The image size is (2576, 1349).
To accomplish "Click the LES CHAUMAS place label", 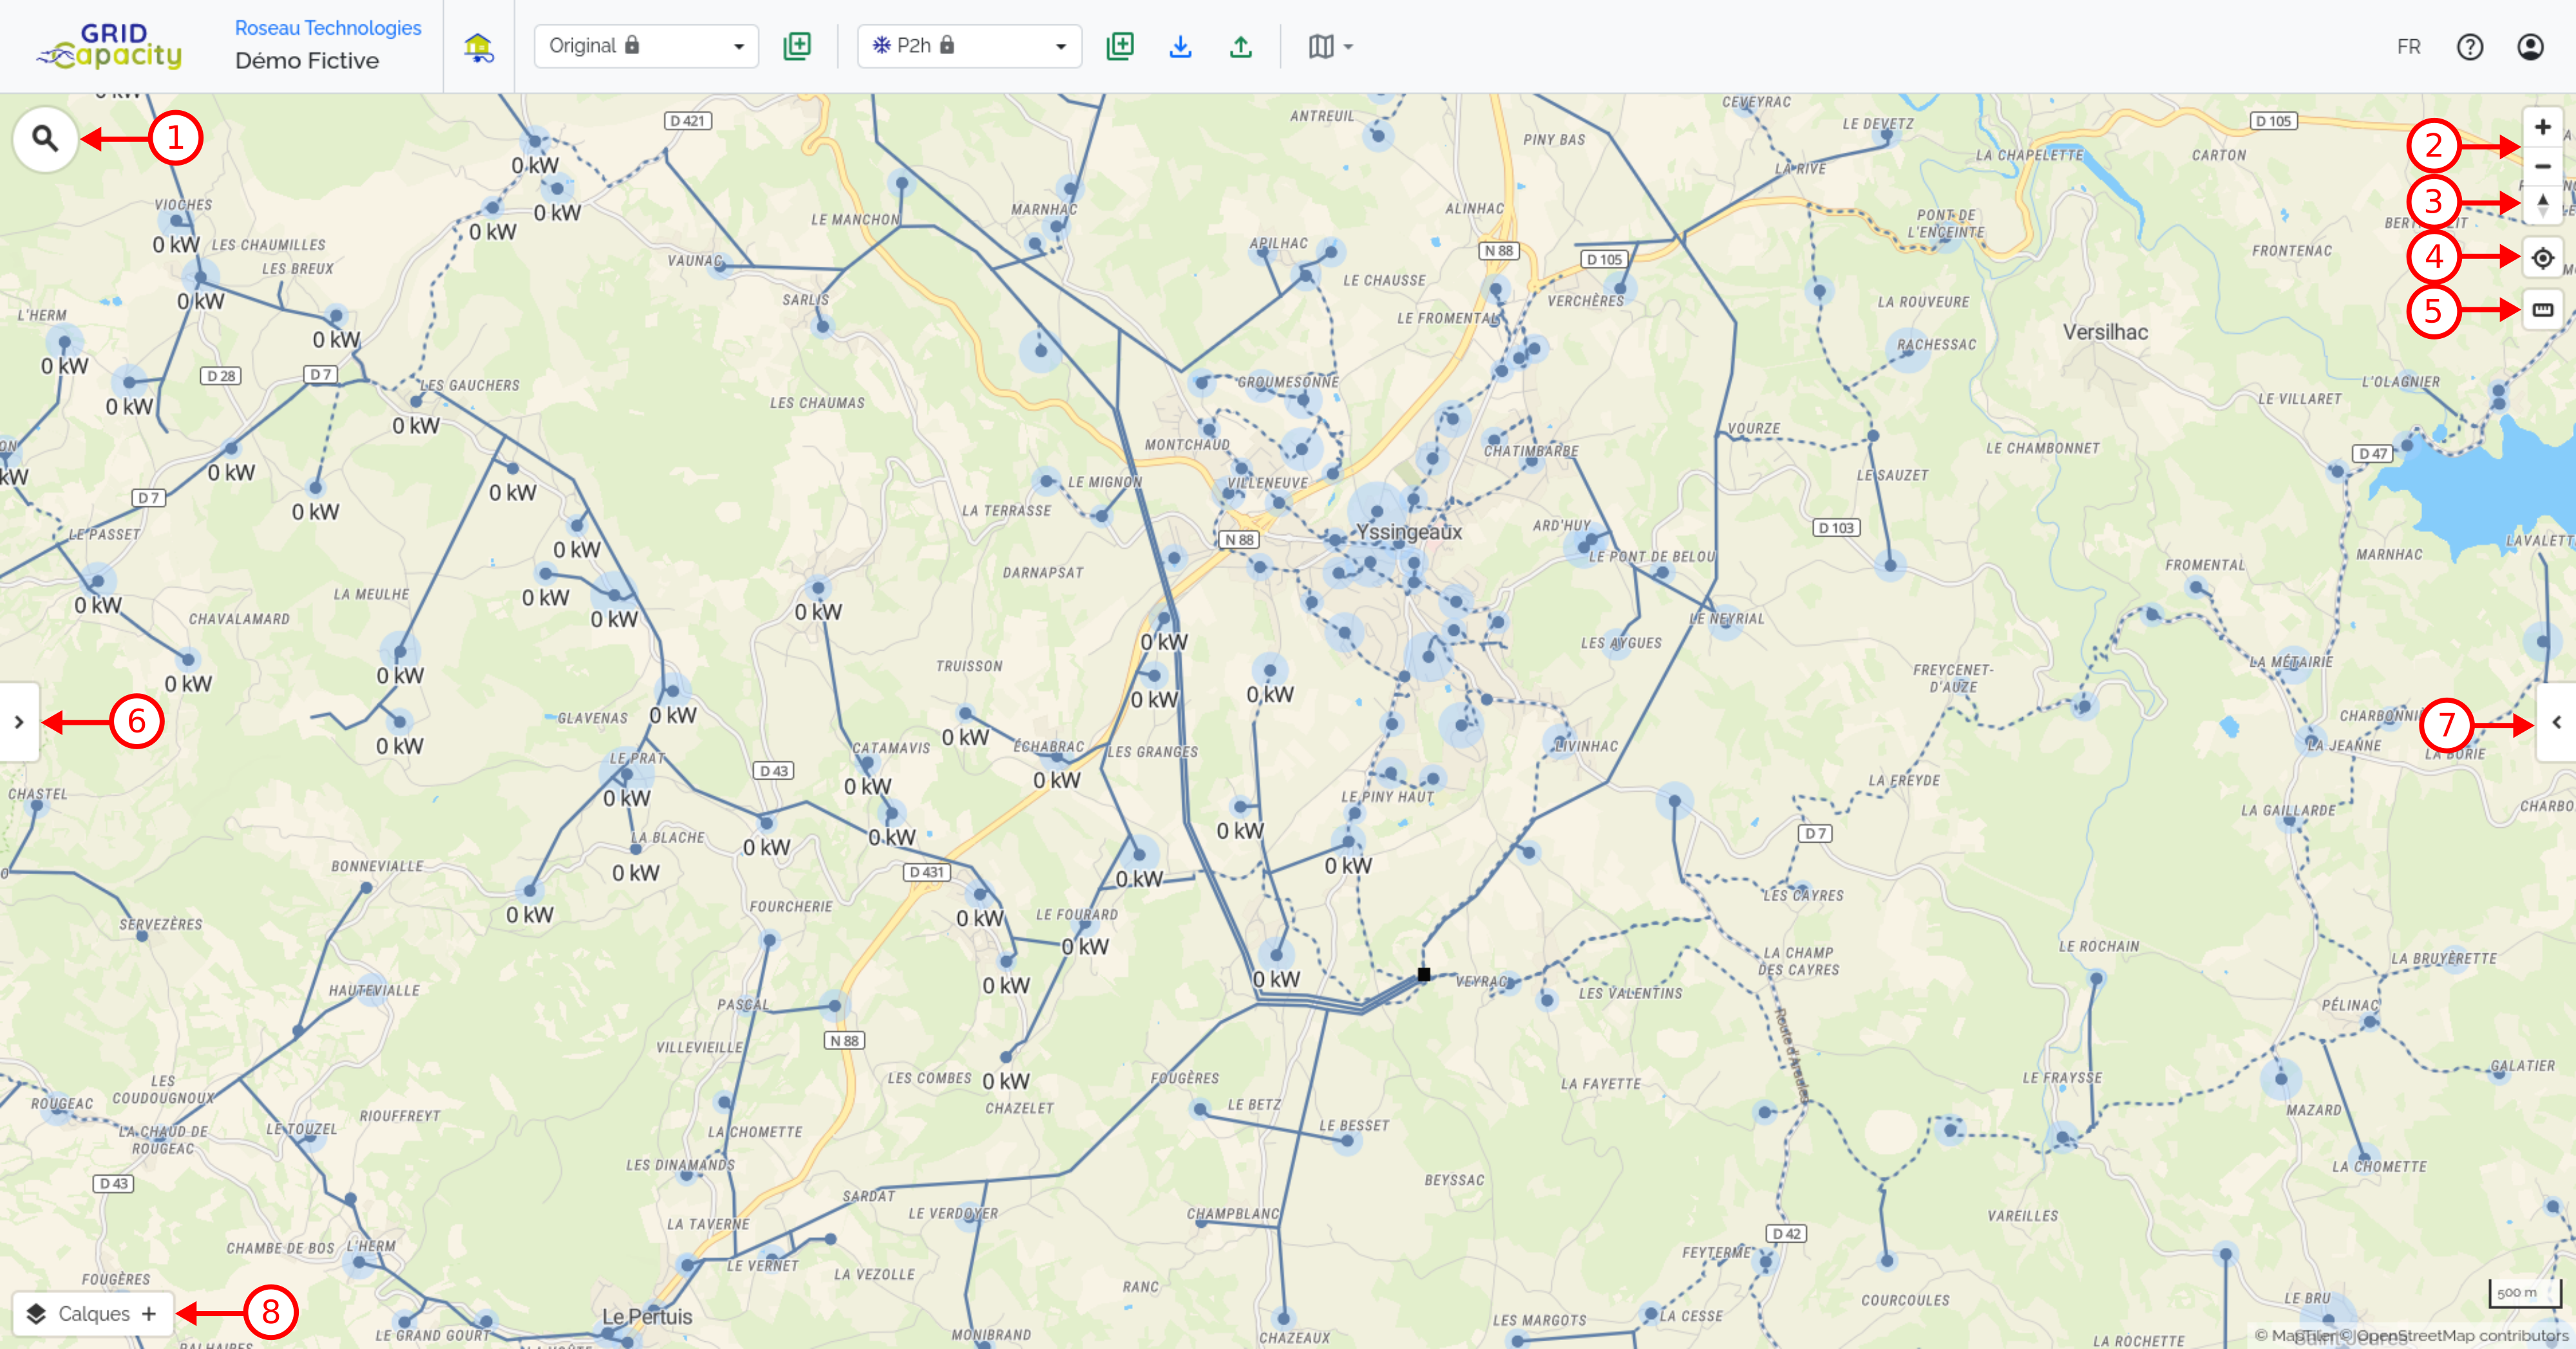I will pos(817,403).
